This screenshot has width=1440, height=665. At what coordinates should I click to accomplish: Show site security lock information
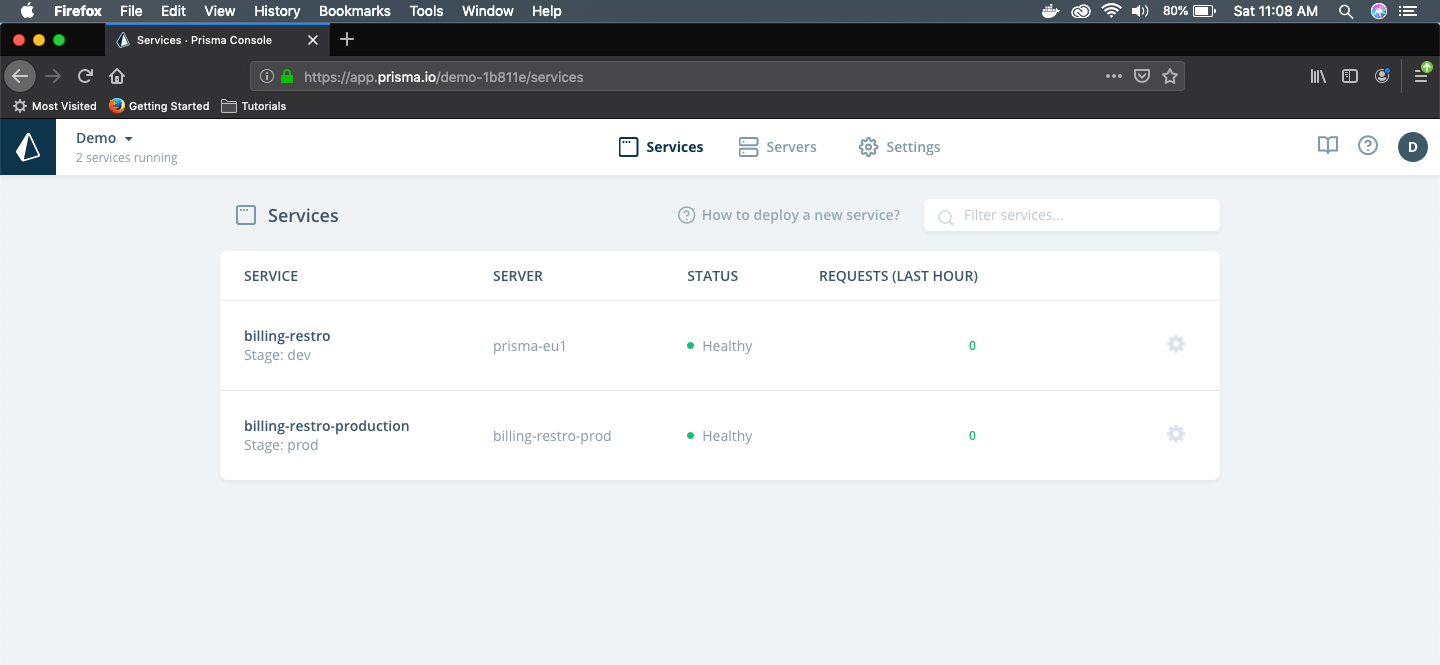(287, 76)
